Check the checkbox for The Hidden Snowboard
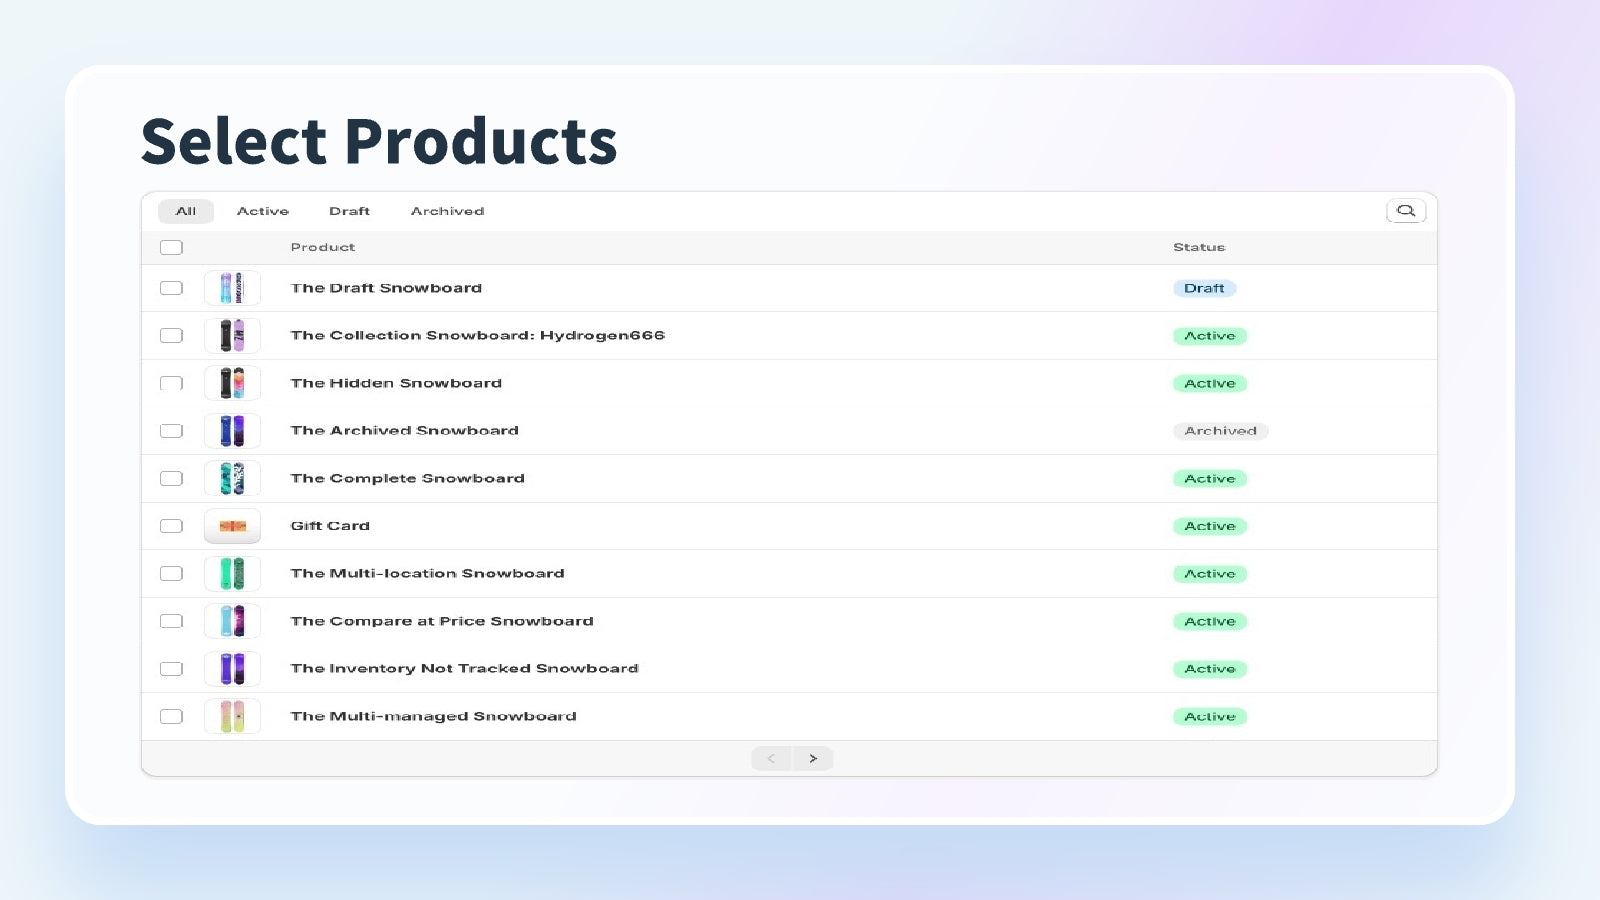The image size is (1600, 900). point(171,383)
